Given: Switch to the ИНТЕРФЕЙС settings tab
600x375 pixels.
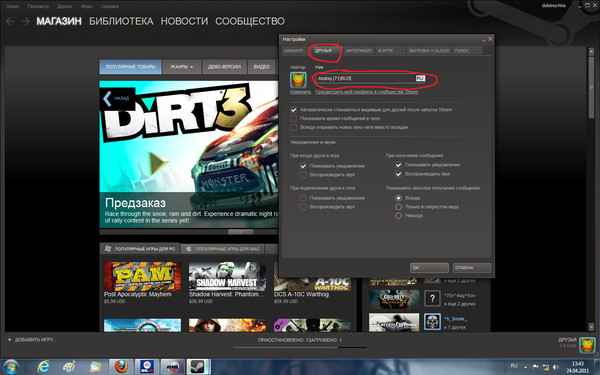Looking at the screenshot, I should [359, 51].
